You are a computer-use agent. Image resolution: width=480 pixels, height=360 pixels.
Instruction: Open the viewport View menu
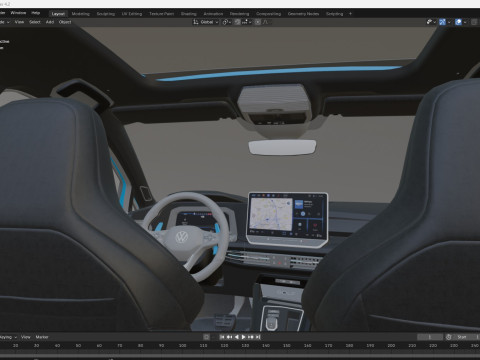(x=19, y=22)
